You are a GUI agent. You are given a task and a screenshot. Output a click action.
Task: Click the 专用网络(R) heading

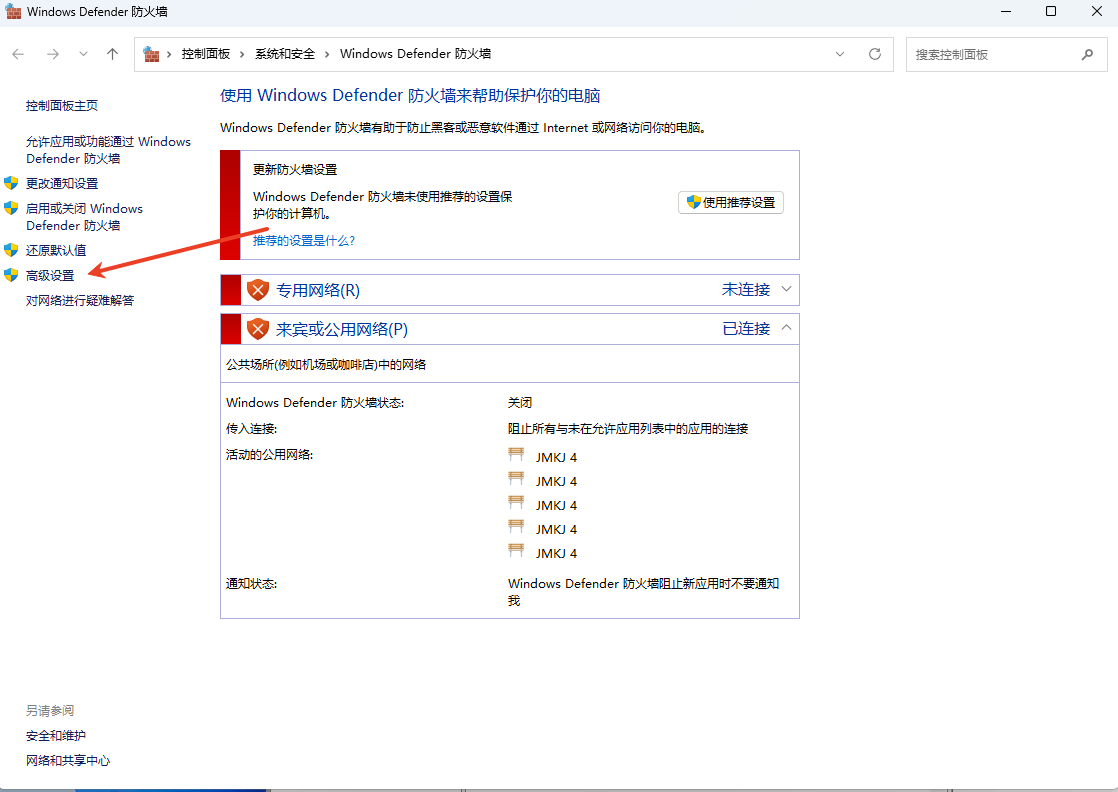click(x=318, y=290)
